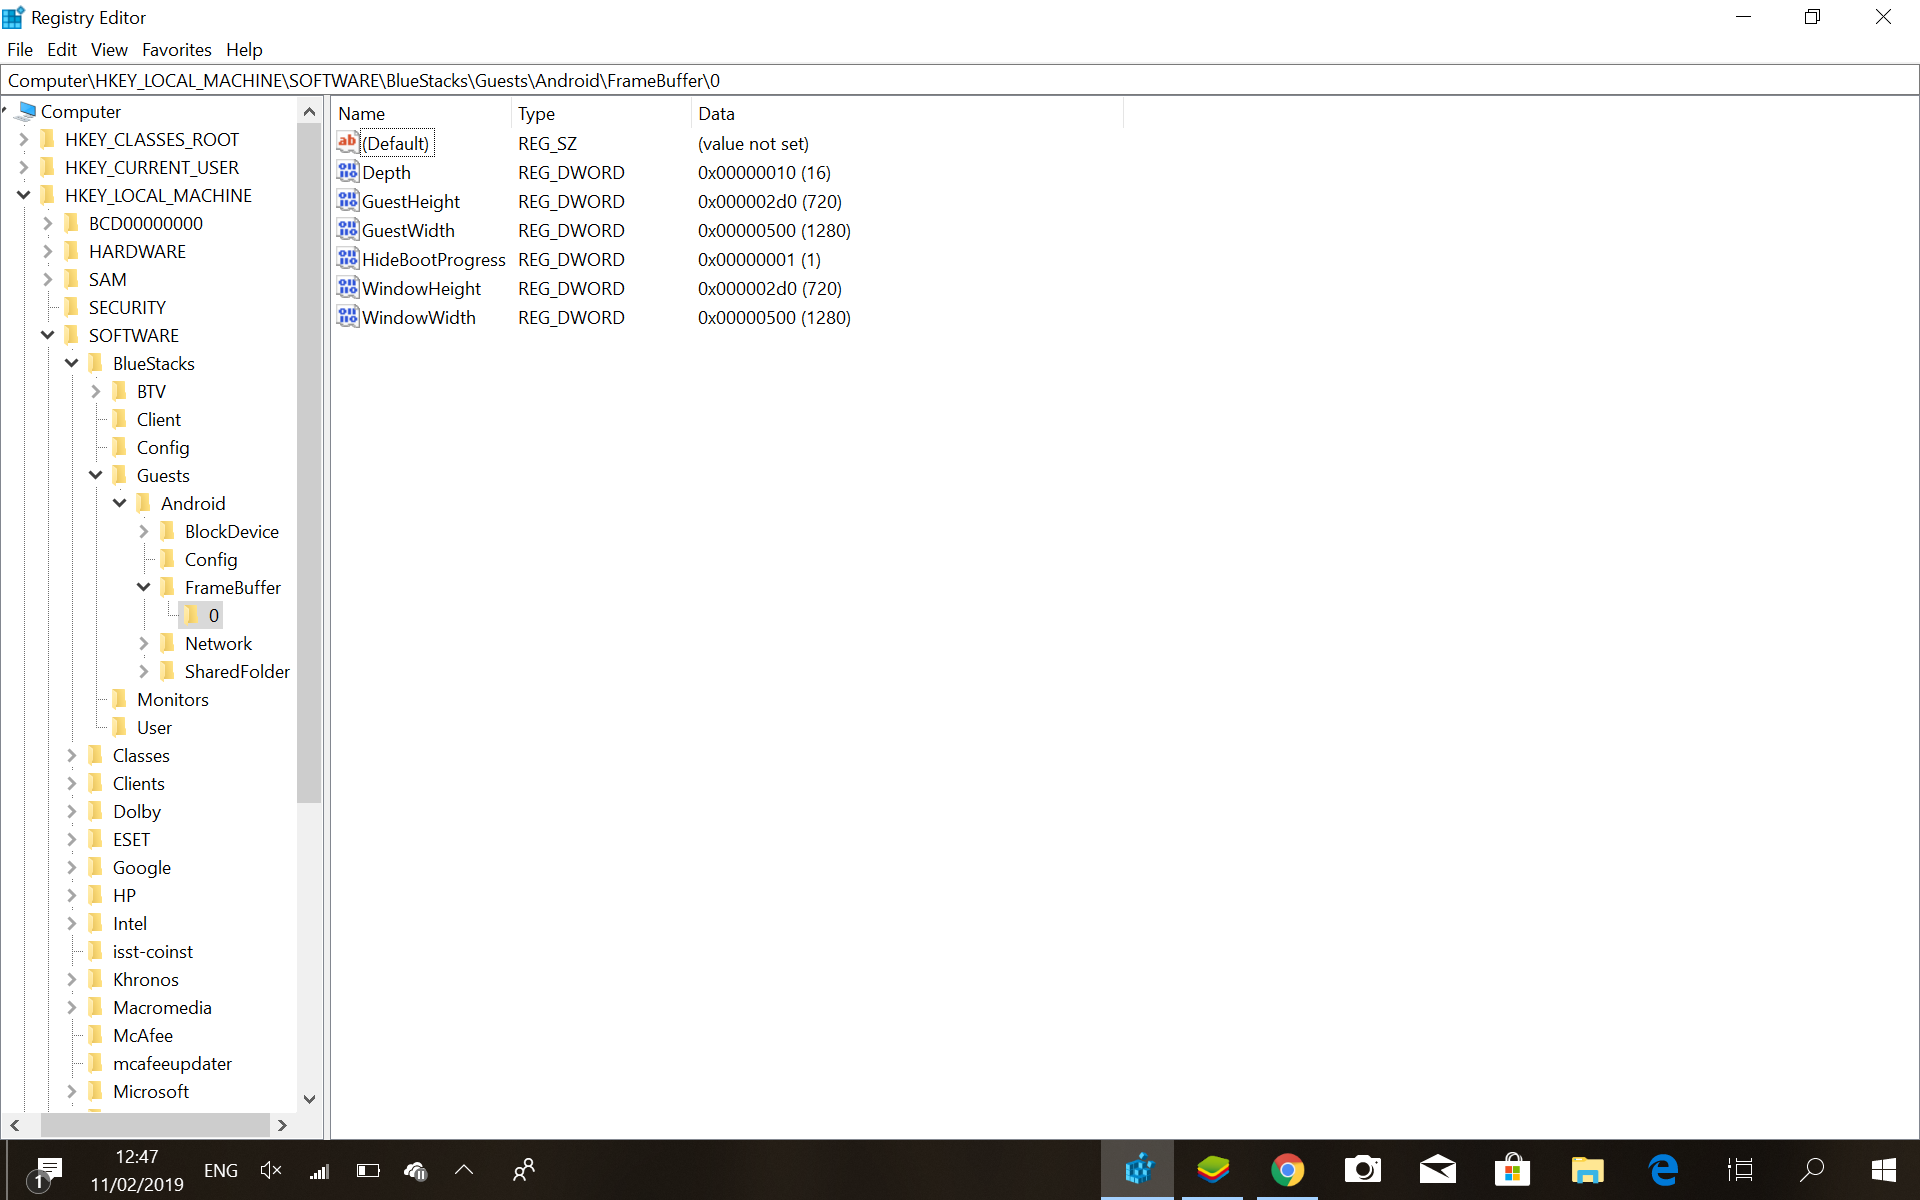Click the tree scroll right arrow
This screenshot has height=1200, width=1920.
coord(283,1125)
